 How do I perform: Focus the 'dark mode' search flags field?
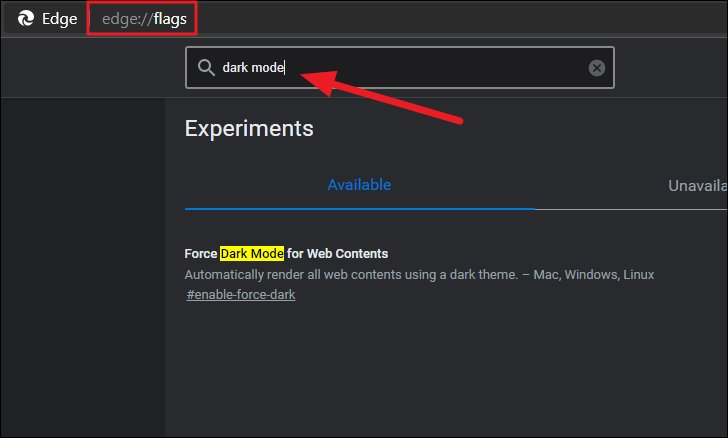point(400,68)
